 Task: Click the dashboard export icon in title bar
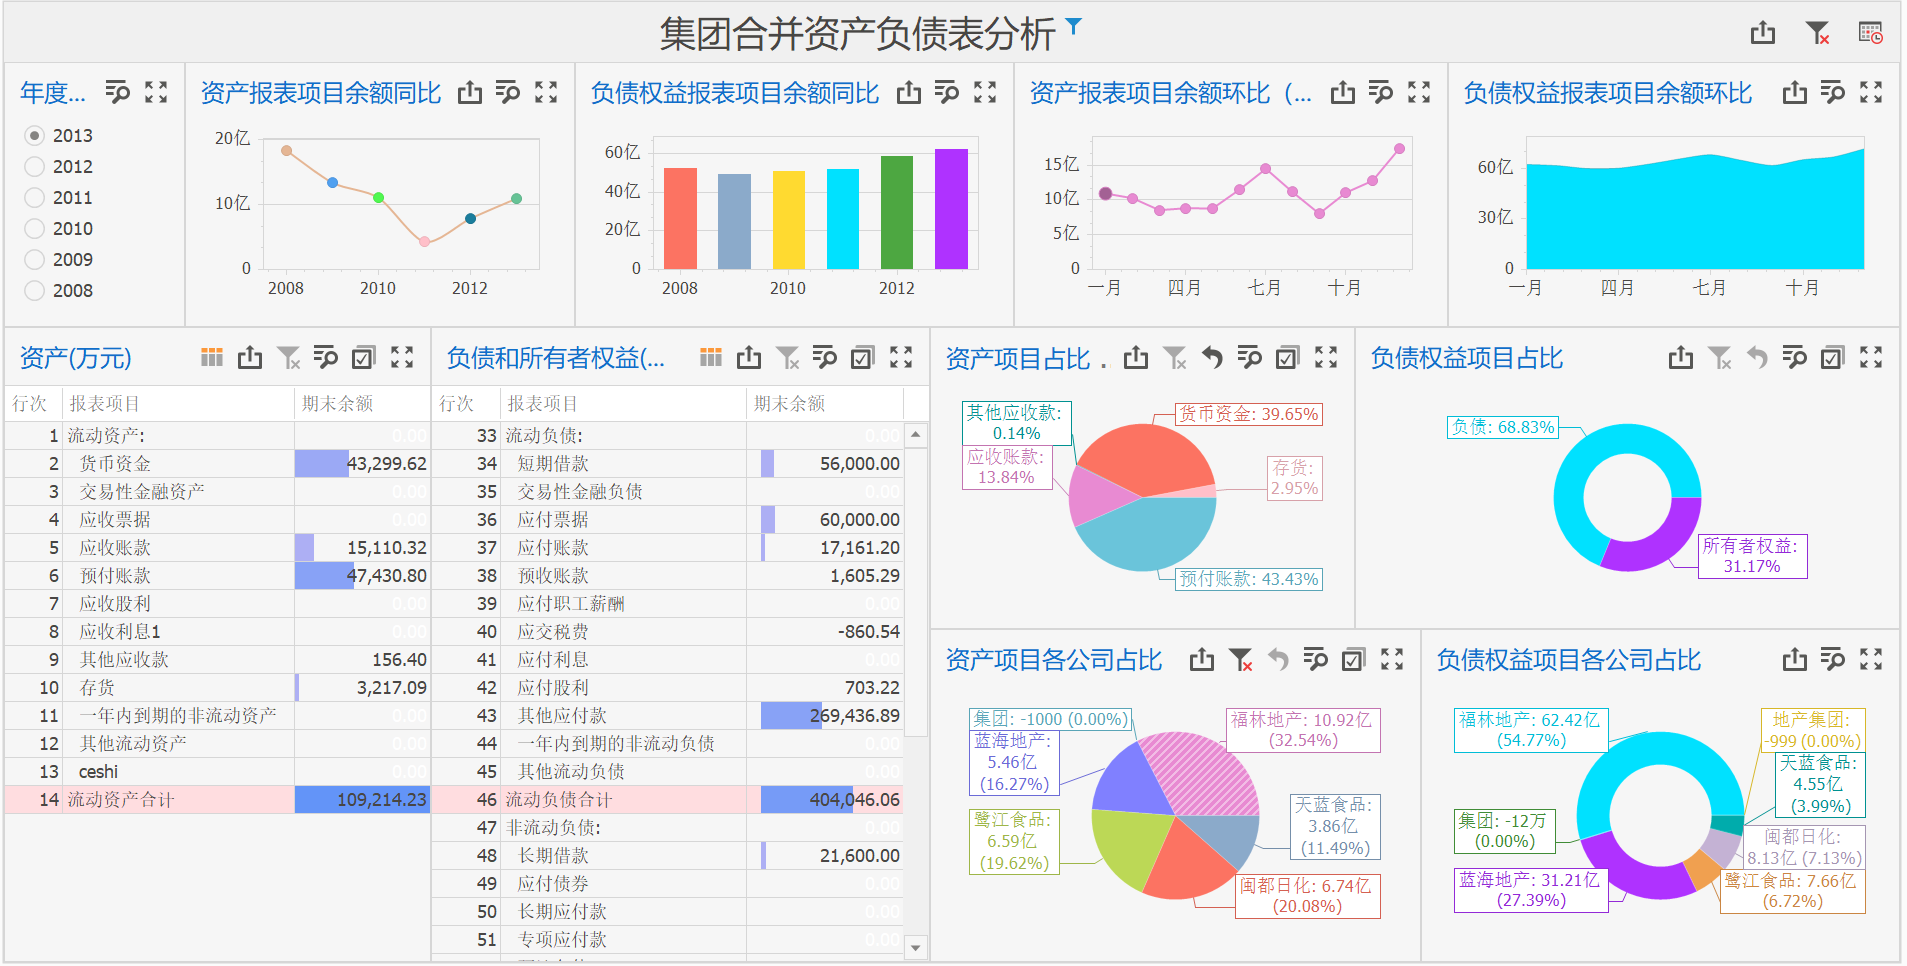point(1763,33)
